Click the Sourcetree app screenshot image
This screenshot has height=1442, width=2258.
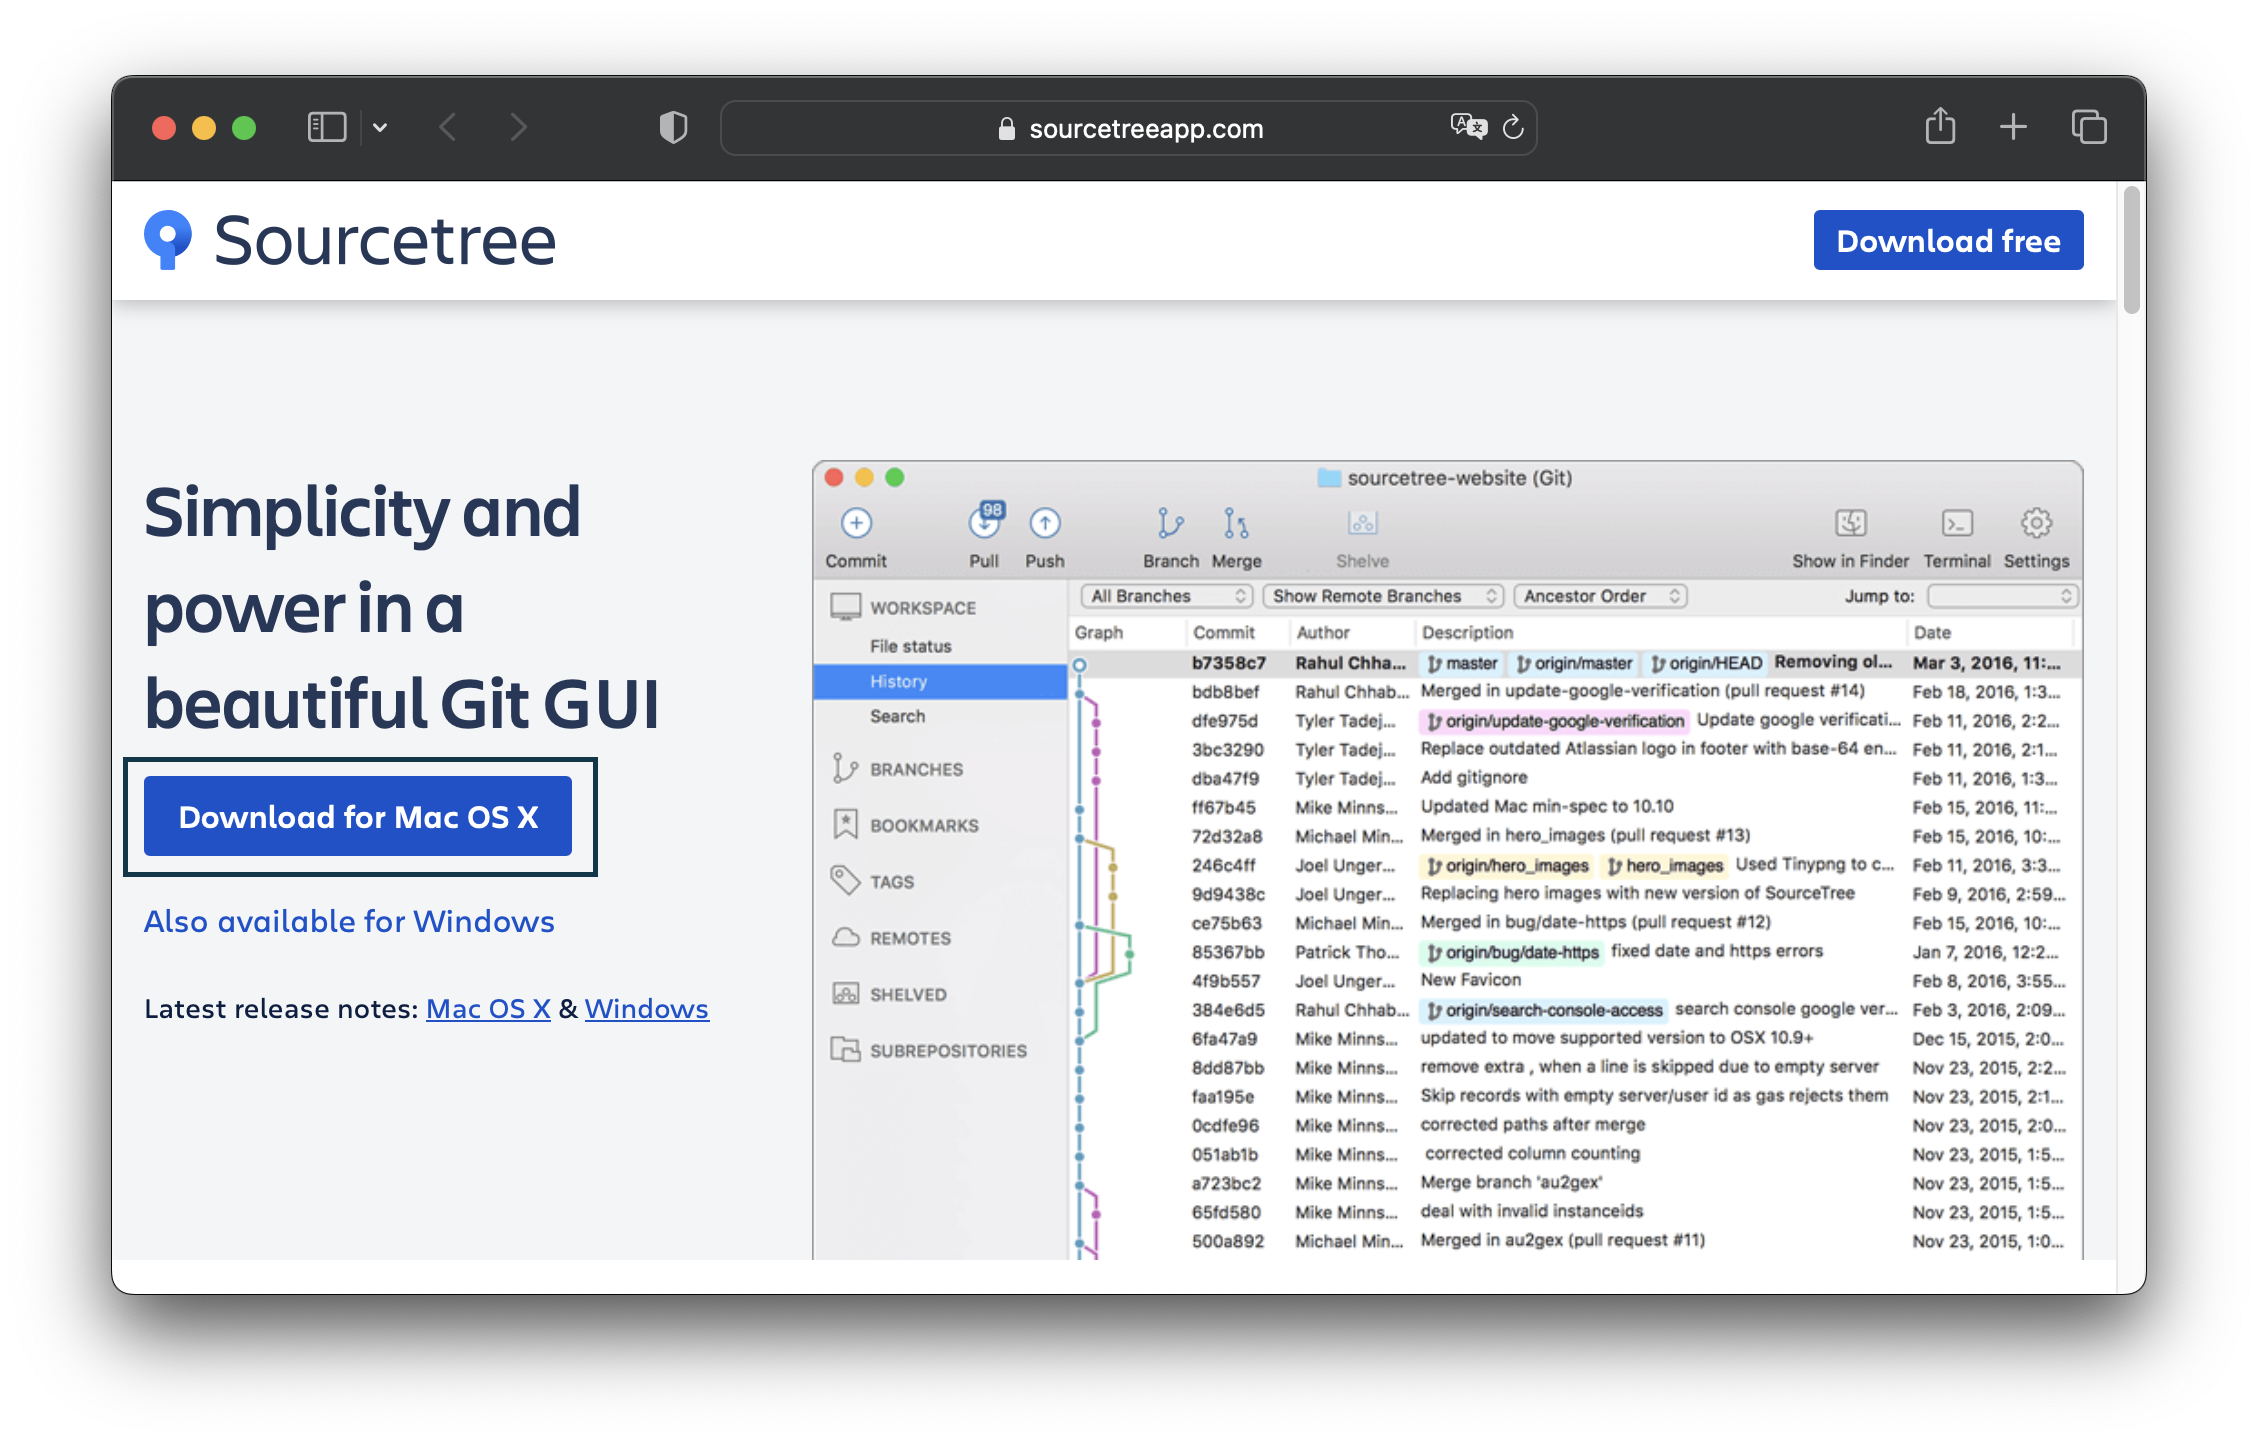(x=1447, y=860)
